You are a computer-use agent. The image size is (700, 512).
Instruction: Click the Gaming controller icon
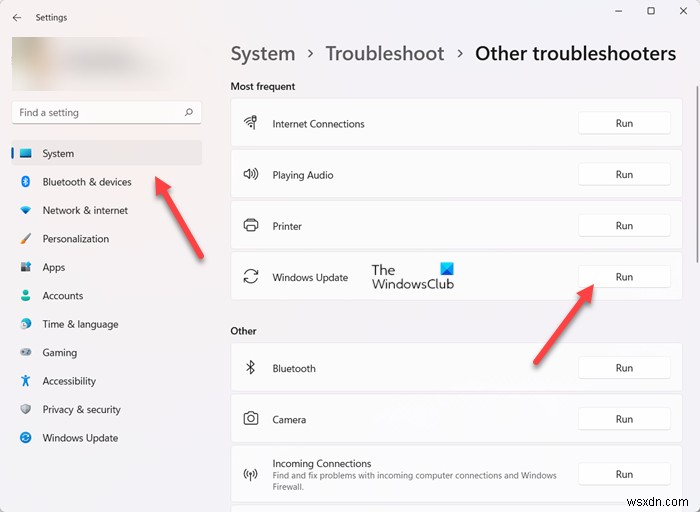click(x=26, y=352)
